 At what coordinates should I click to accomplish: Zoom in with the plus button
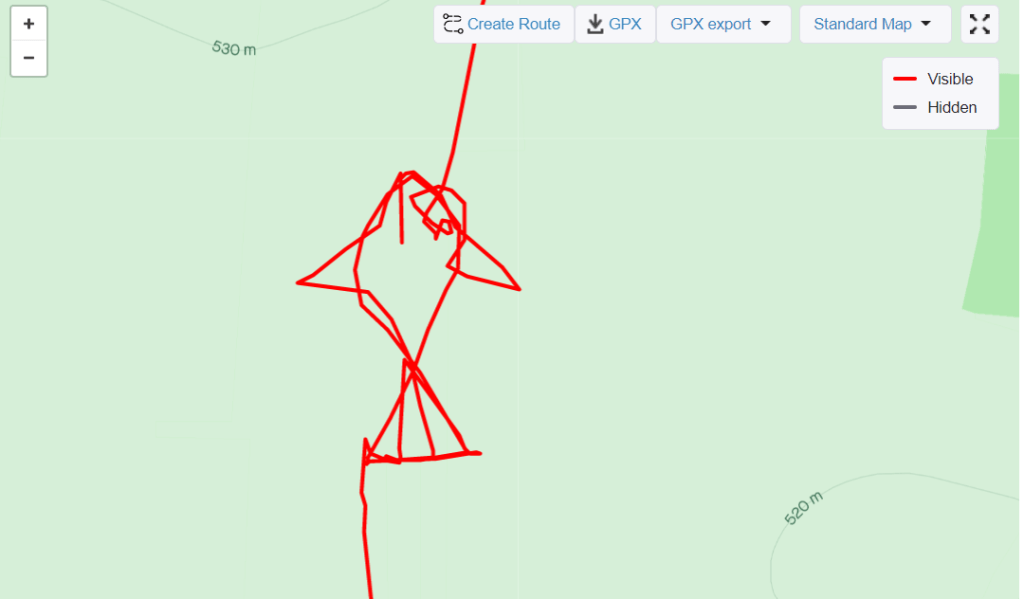(29, 24)
